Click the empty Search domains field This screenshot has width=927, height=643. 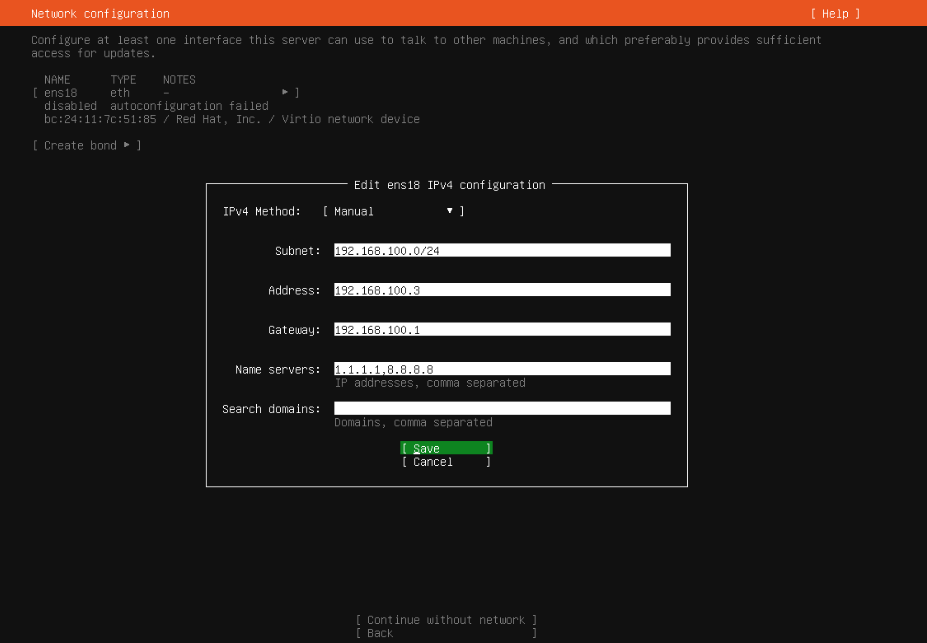pos(501,408)
